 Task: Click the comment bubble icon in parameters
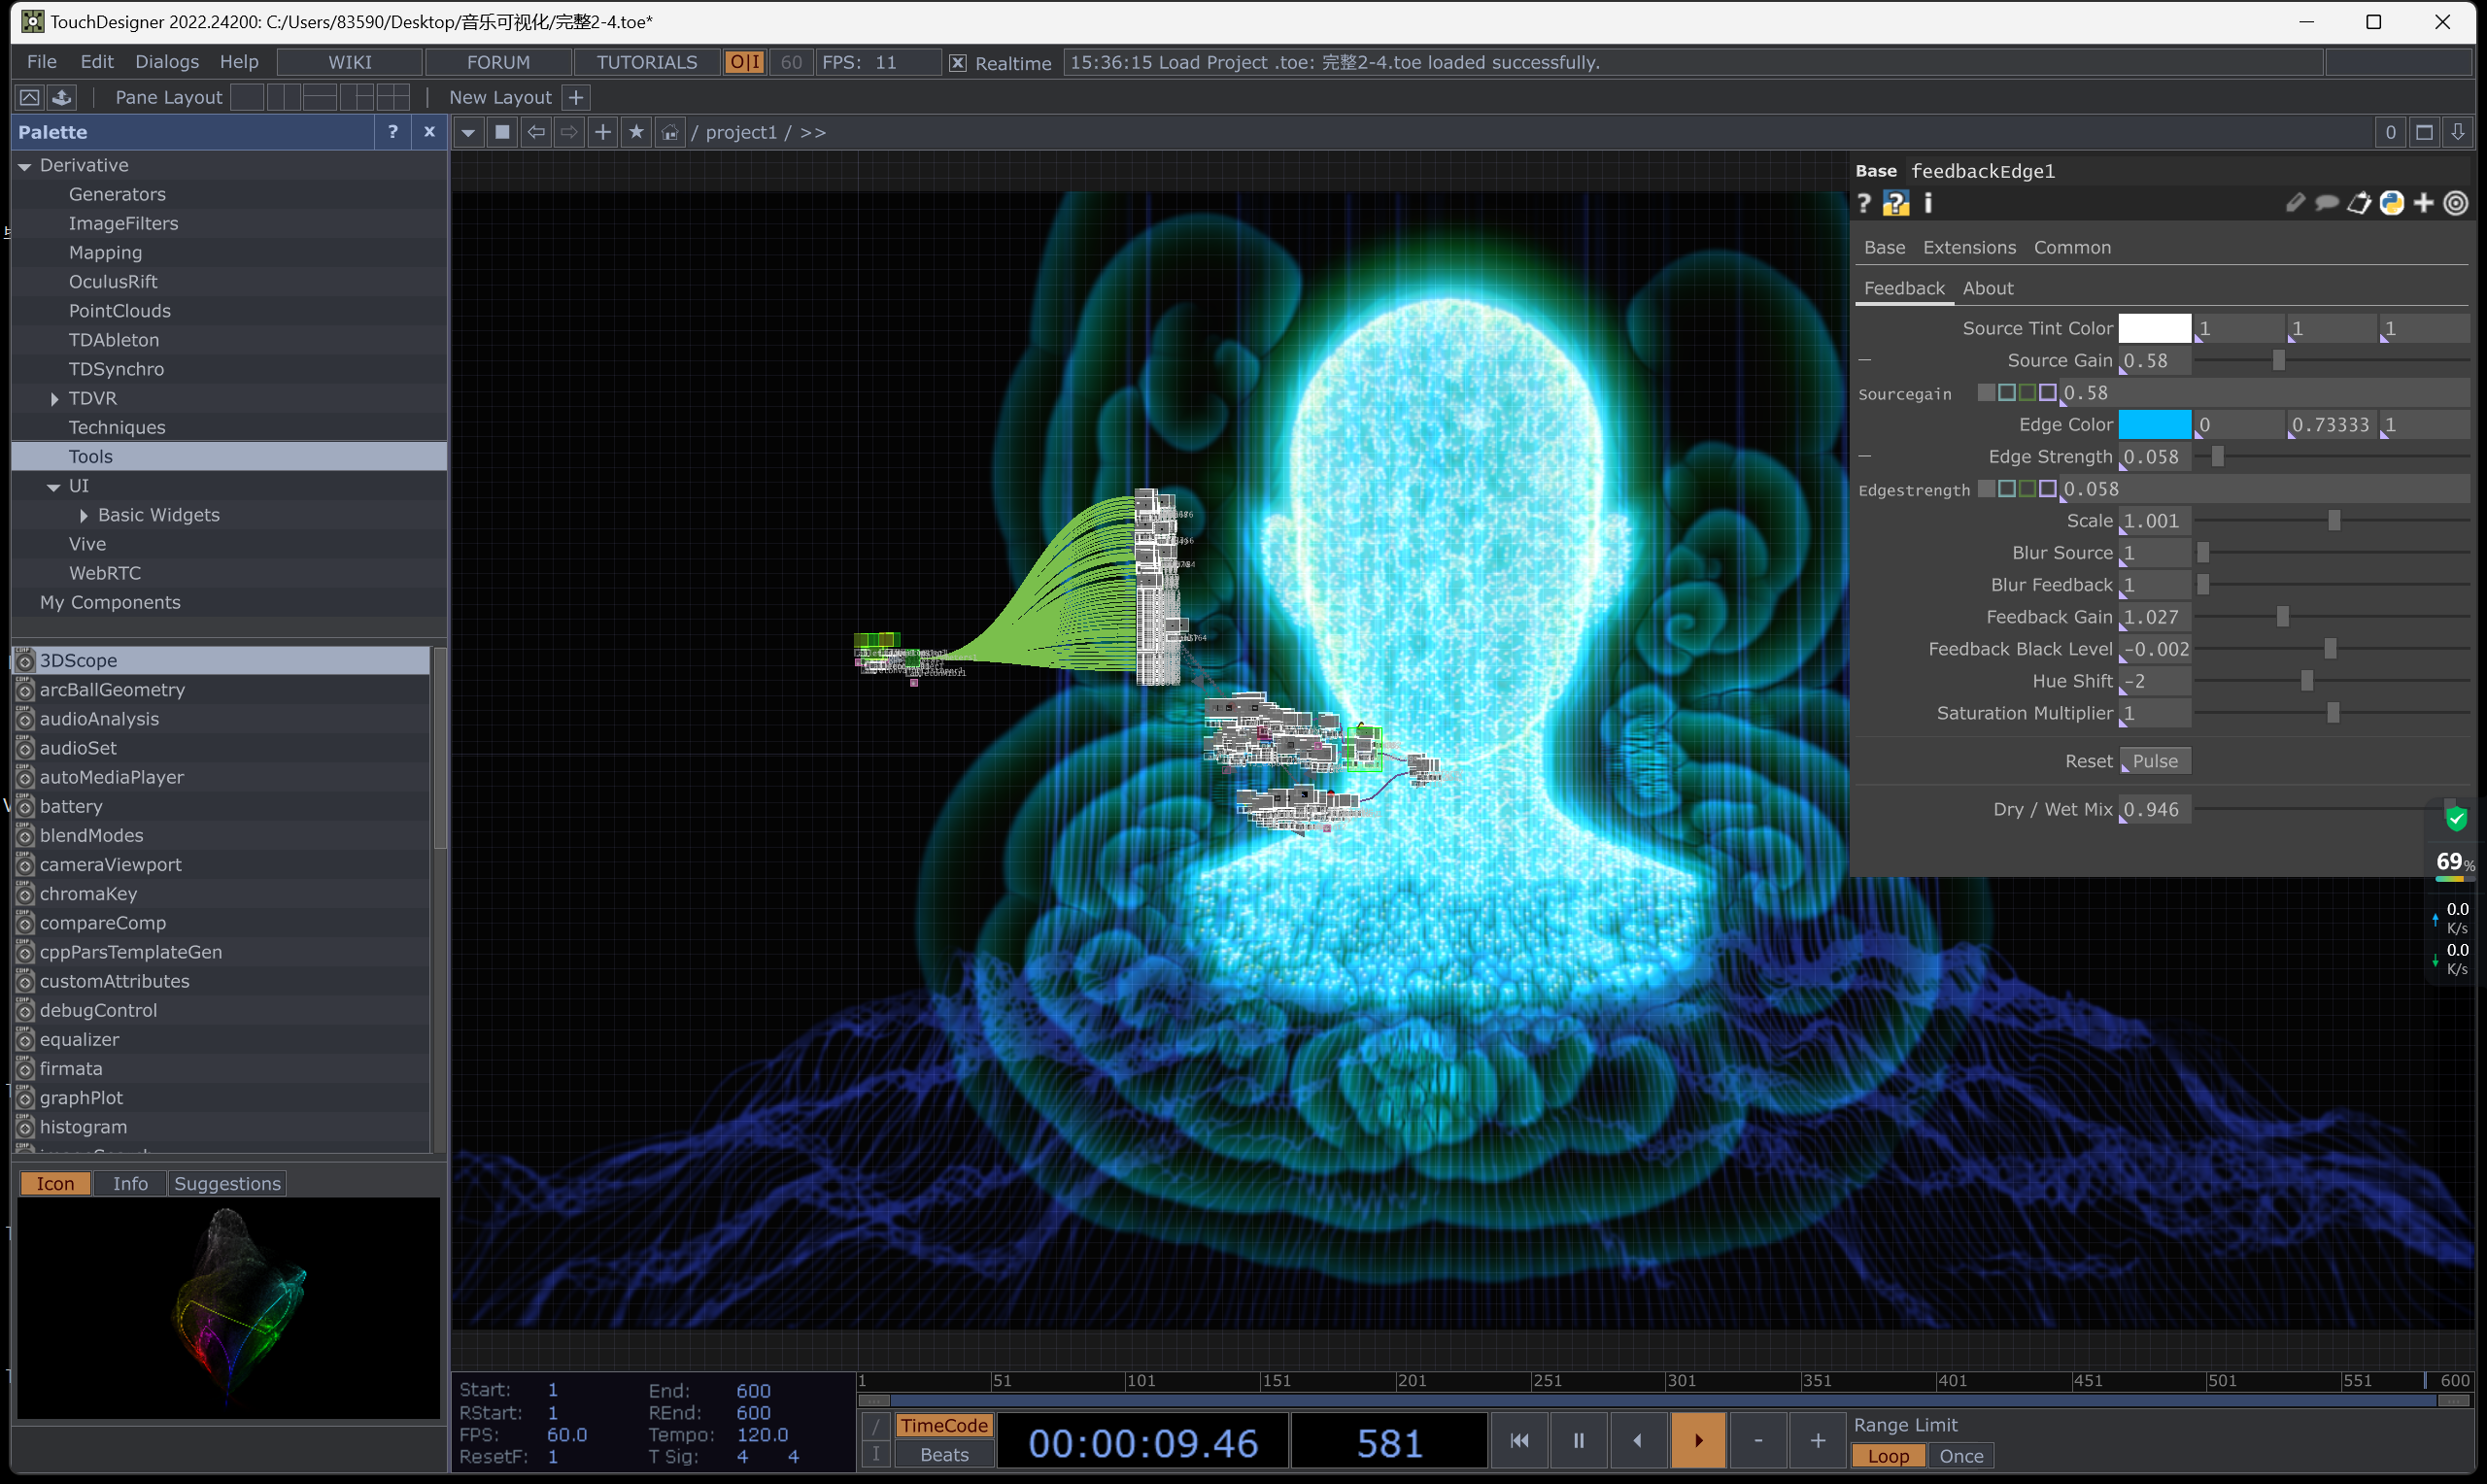2327,204
